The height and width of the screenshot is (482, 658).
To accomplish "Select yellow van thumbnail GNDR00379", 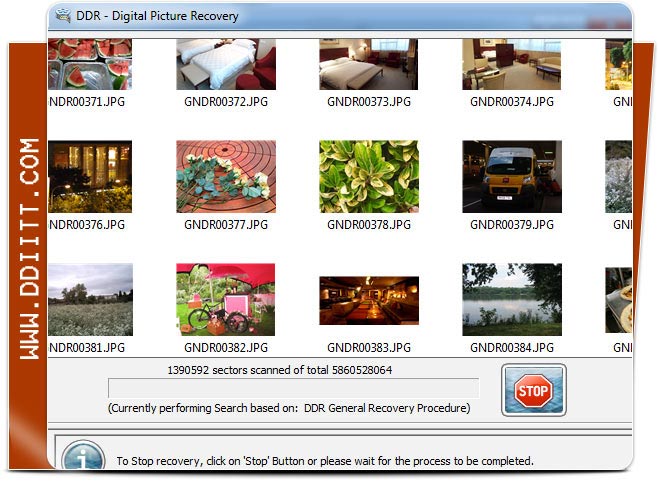I will (x=512, y=177).
